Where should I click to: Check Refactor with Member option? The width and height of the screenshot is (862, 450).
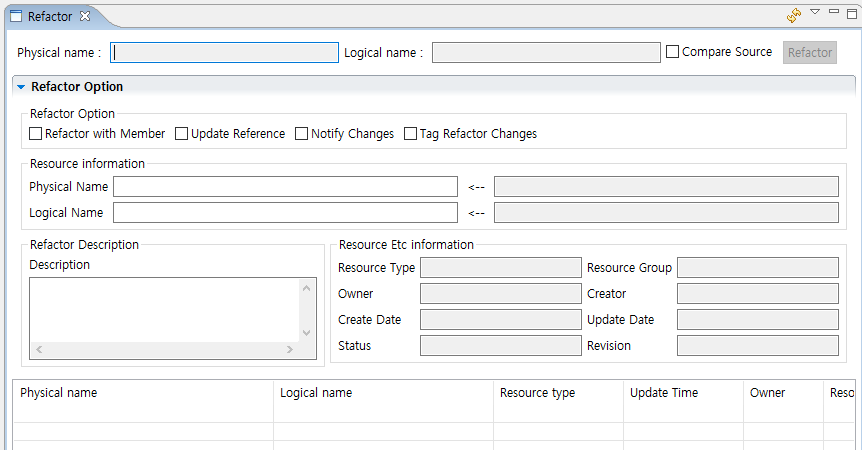[36, 134]
